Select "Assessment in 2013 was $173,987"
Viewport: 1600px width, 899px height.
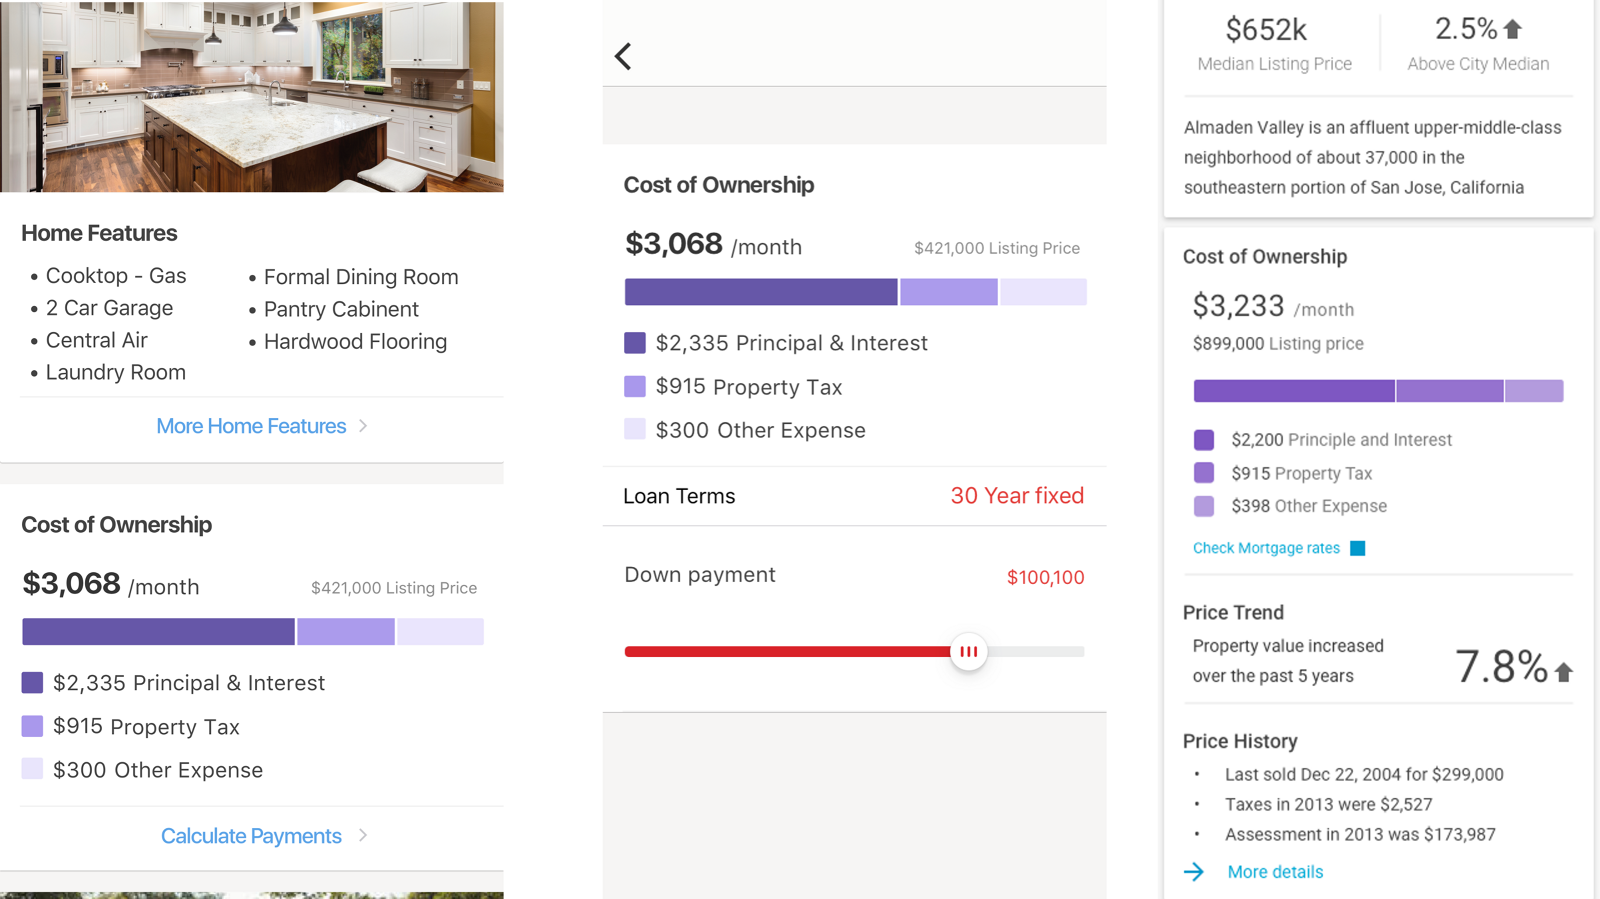pyautogui.click(x=1360, y=834)
